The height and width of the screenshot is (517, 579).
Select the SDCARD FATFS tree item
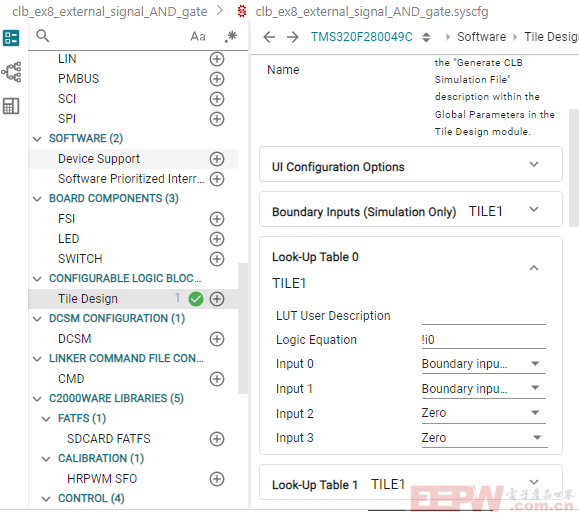pos(109,439)
